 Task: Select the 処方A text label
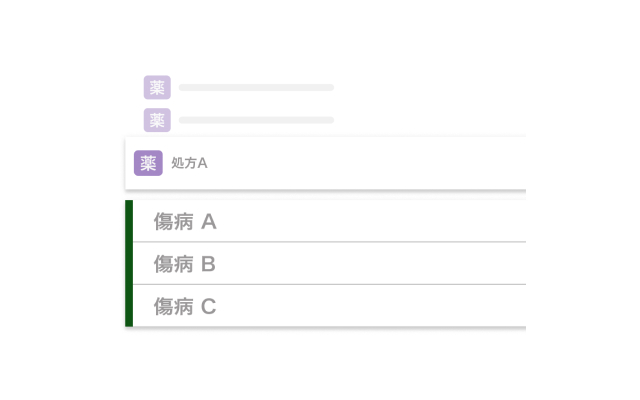click(x=189, y=163)
